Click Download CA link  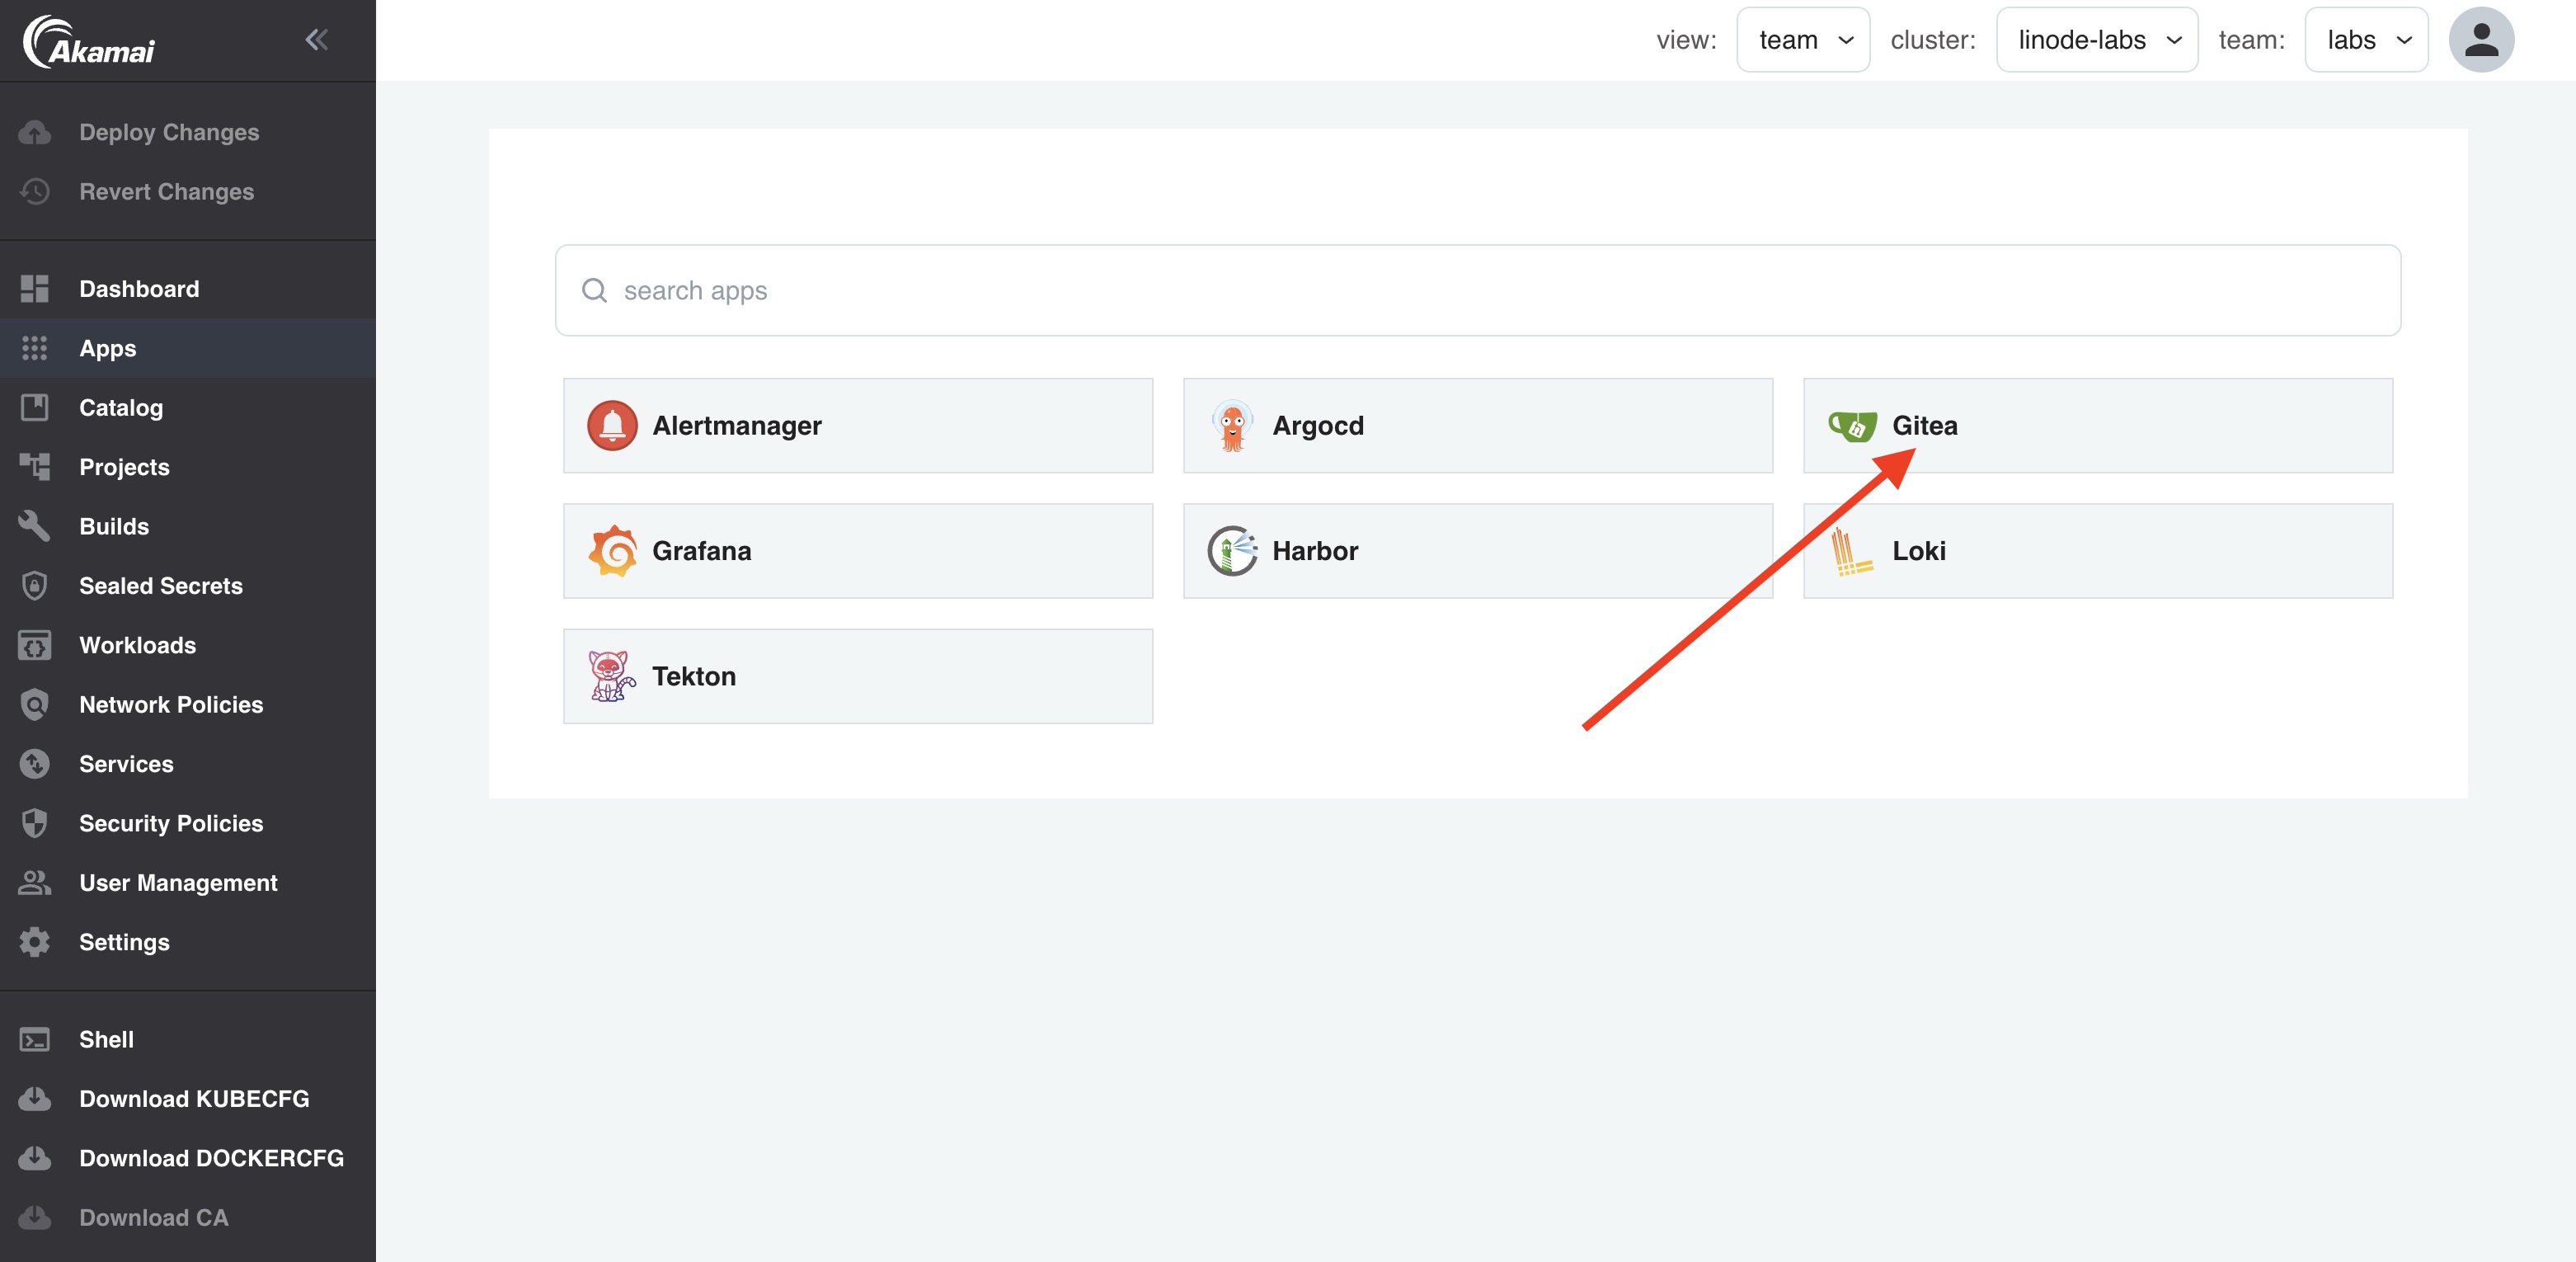(x=188, y=1217)
